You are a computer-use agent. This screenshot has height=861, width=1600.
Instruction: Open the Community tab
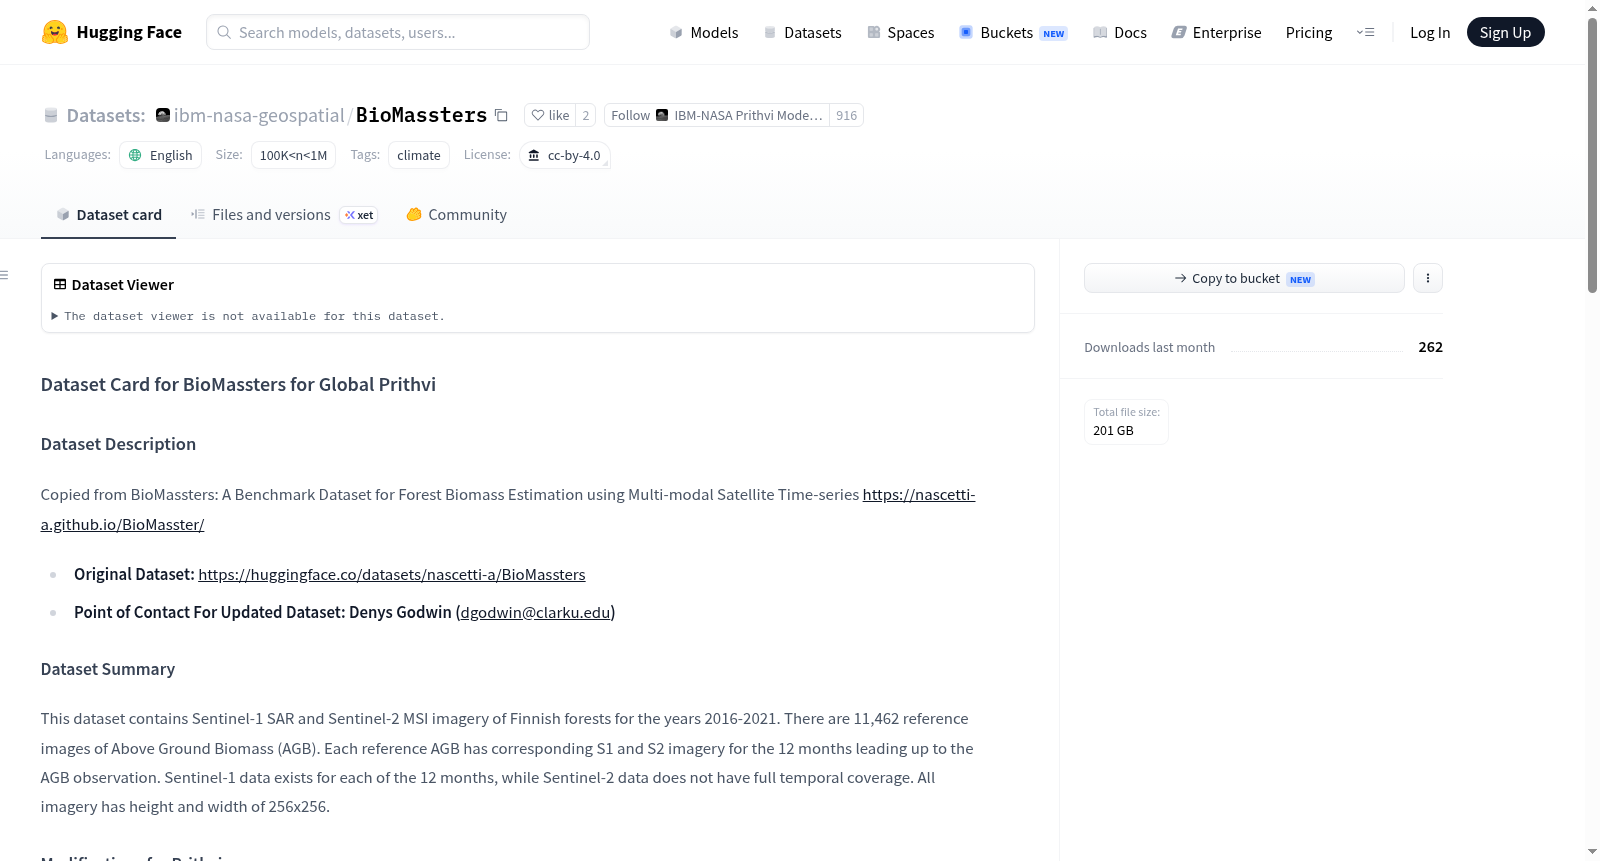(x=456, y=214)
